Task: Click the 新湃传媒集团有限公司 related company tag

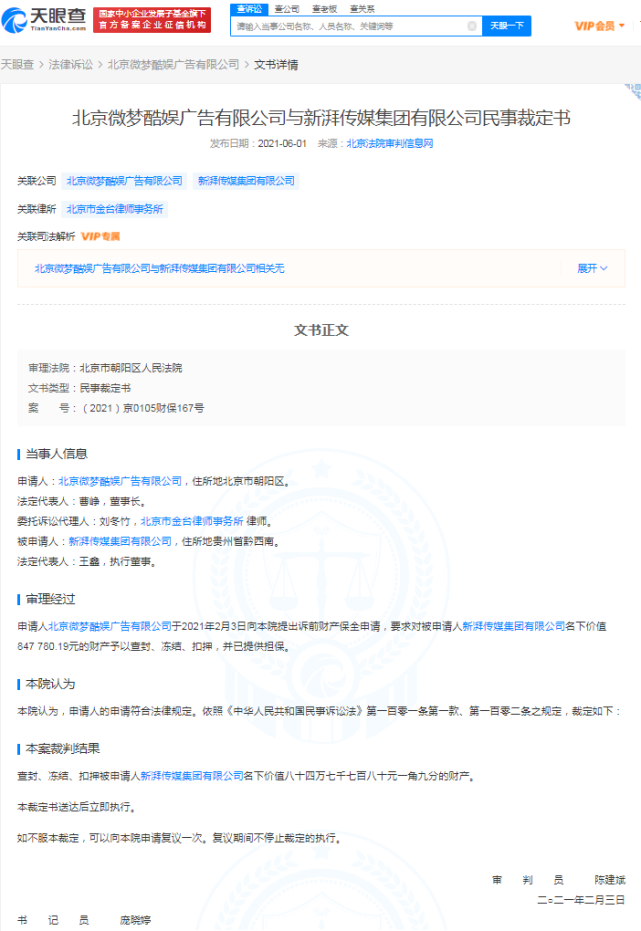Action: [x=246, y=181]
